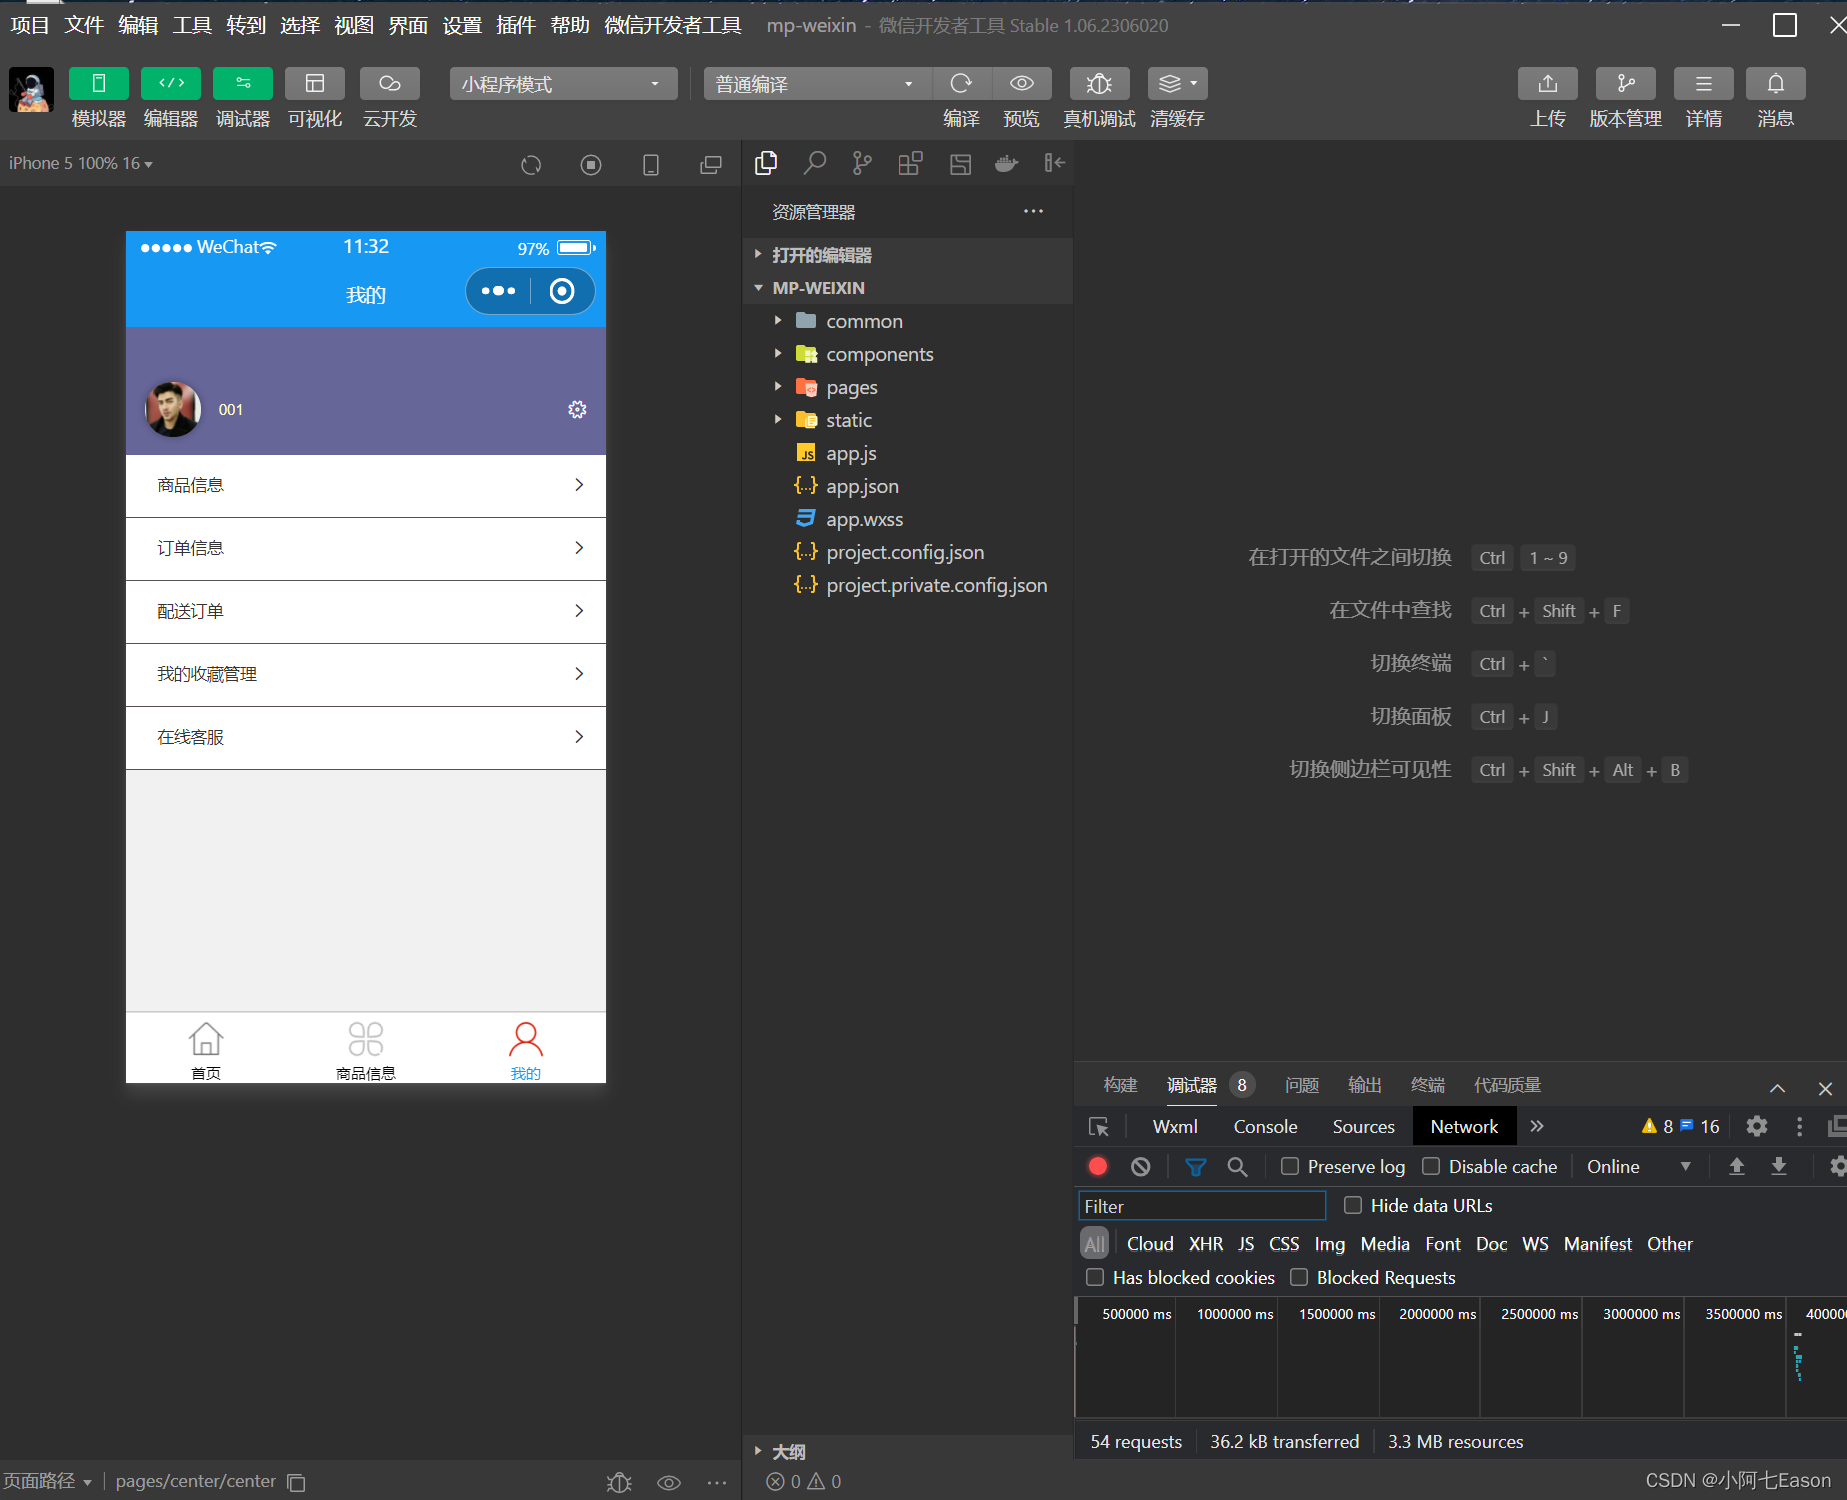The height and width of the screenshot is (1500, 1847).
Task: Start real device debugging (真机调试)
Action: (1099, 84)
